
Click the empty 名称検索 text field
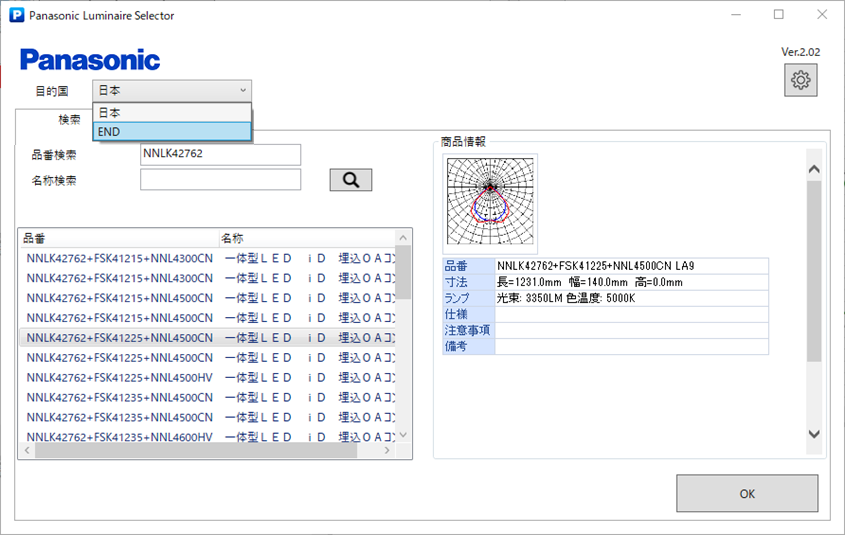(220, 180)
